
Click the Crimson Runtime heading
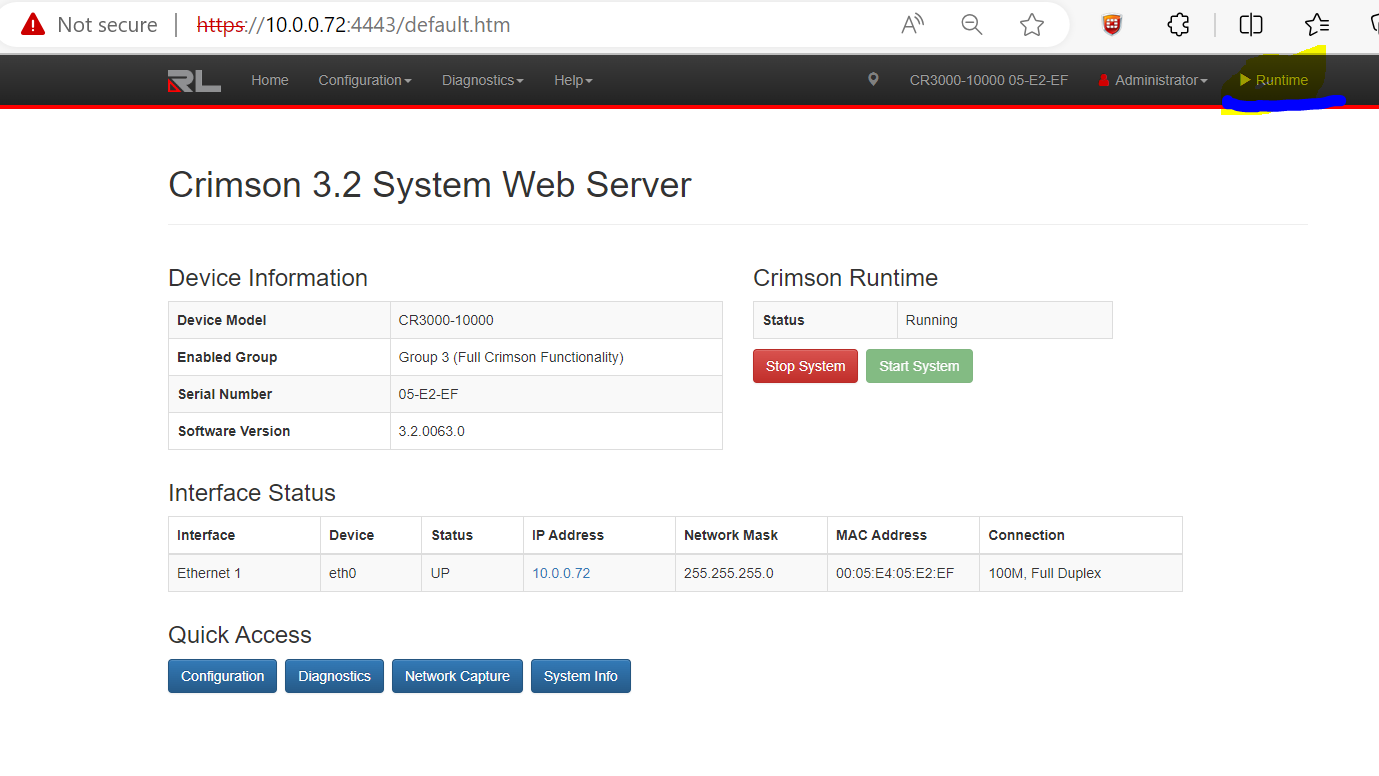pos(845,278)
